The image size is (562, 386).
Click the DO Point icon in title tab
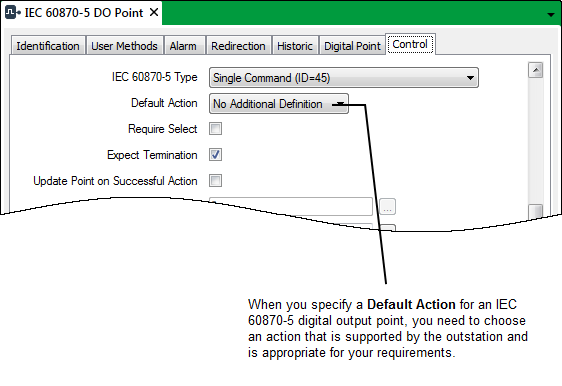pos(13,13)
